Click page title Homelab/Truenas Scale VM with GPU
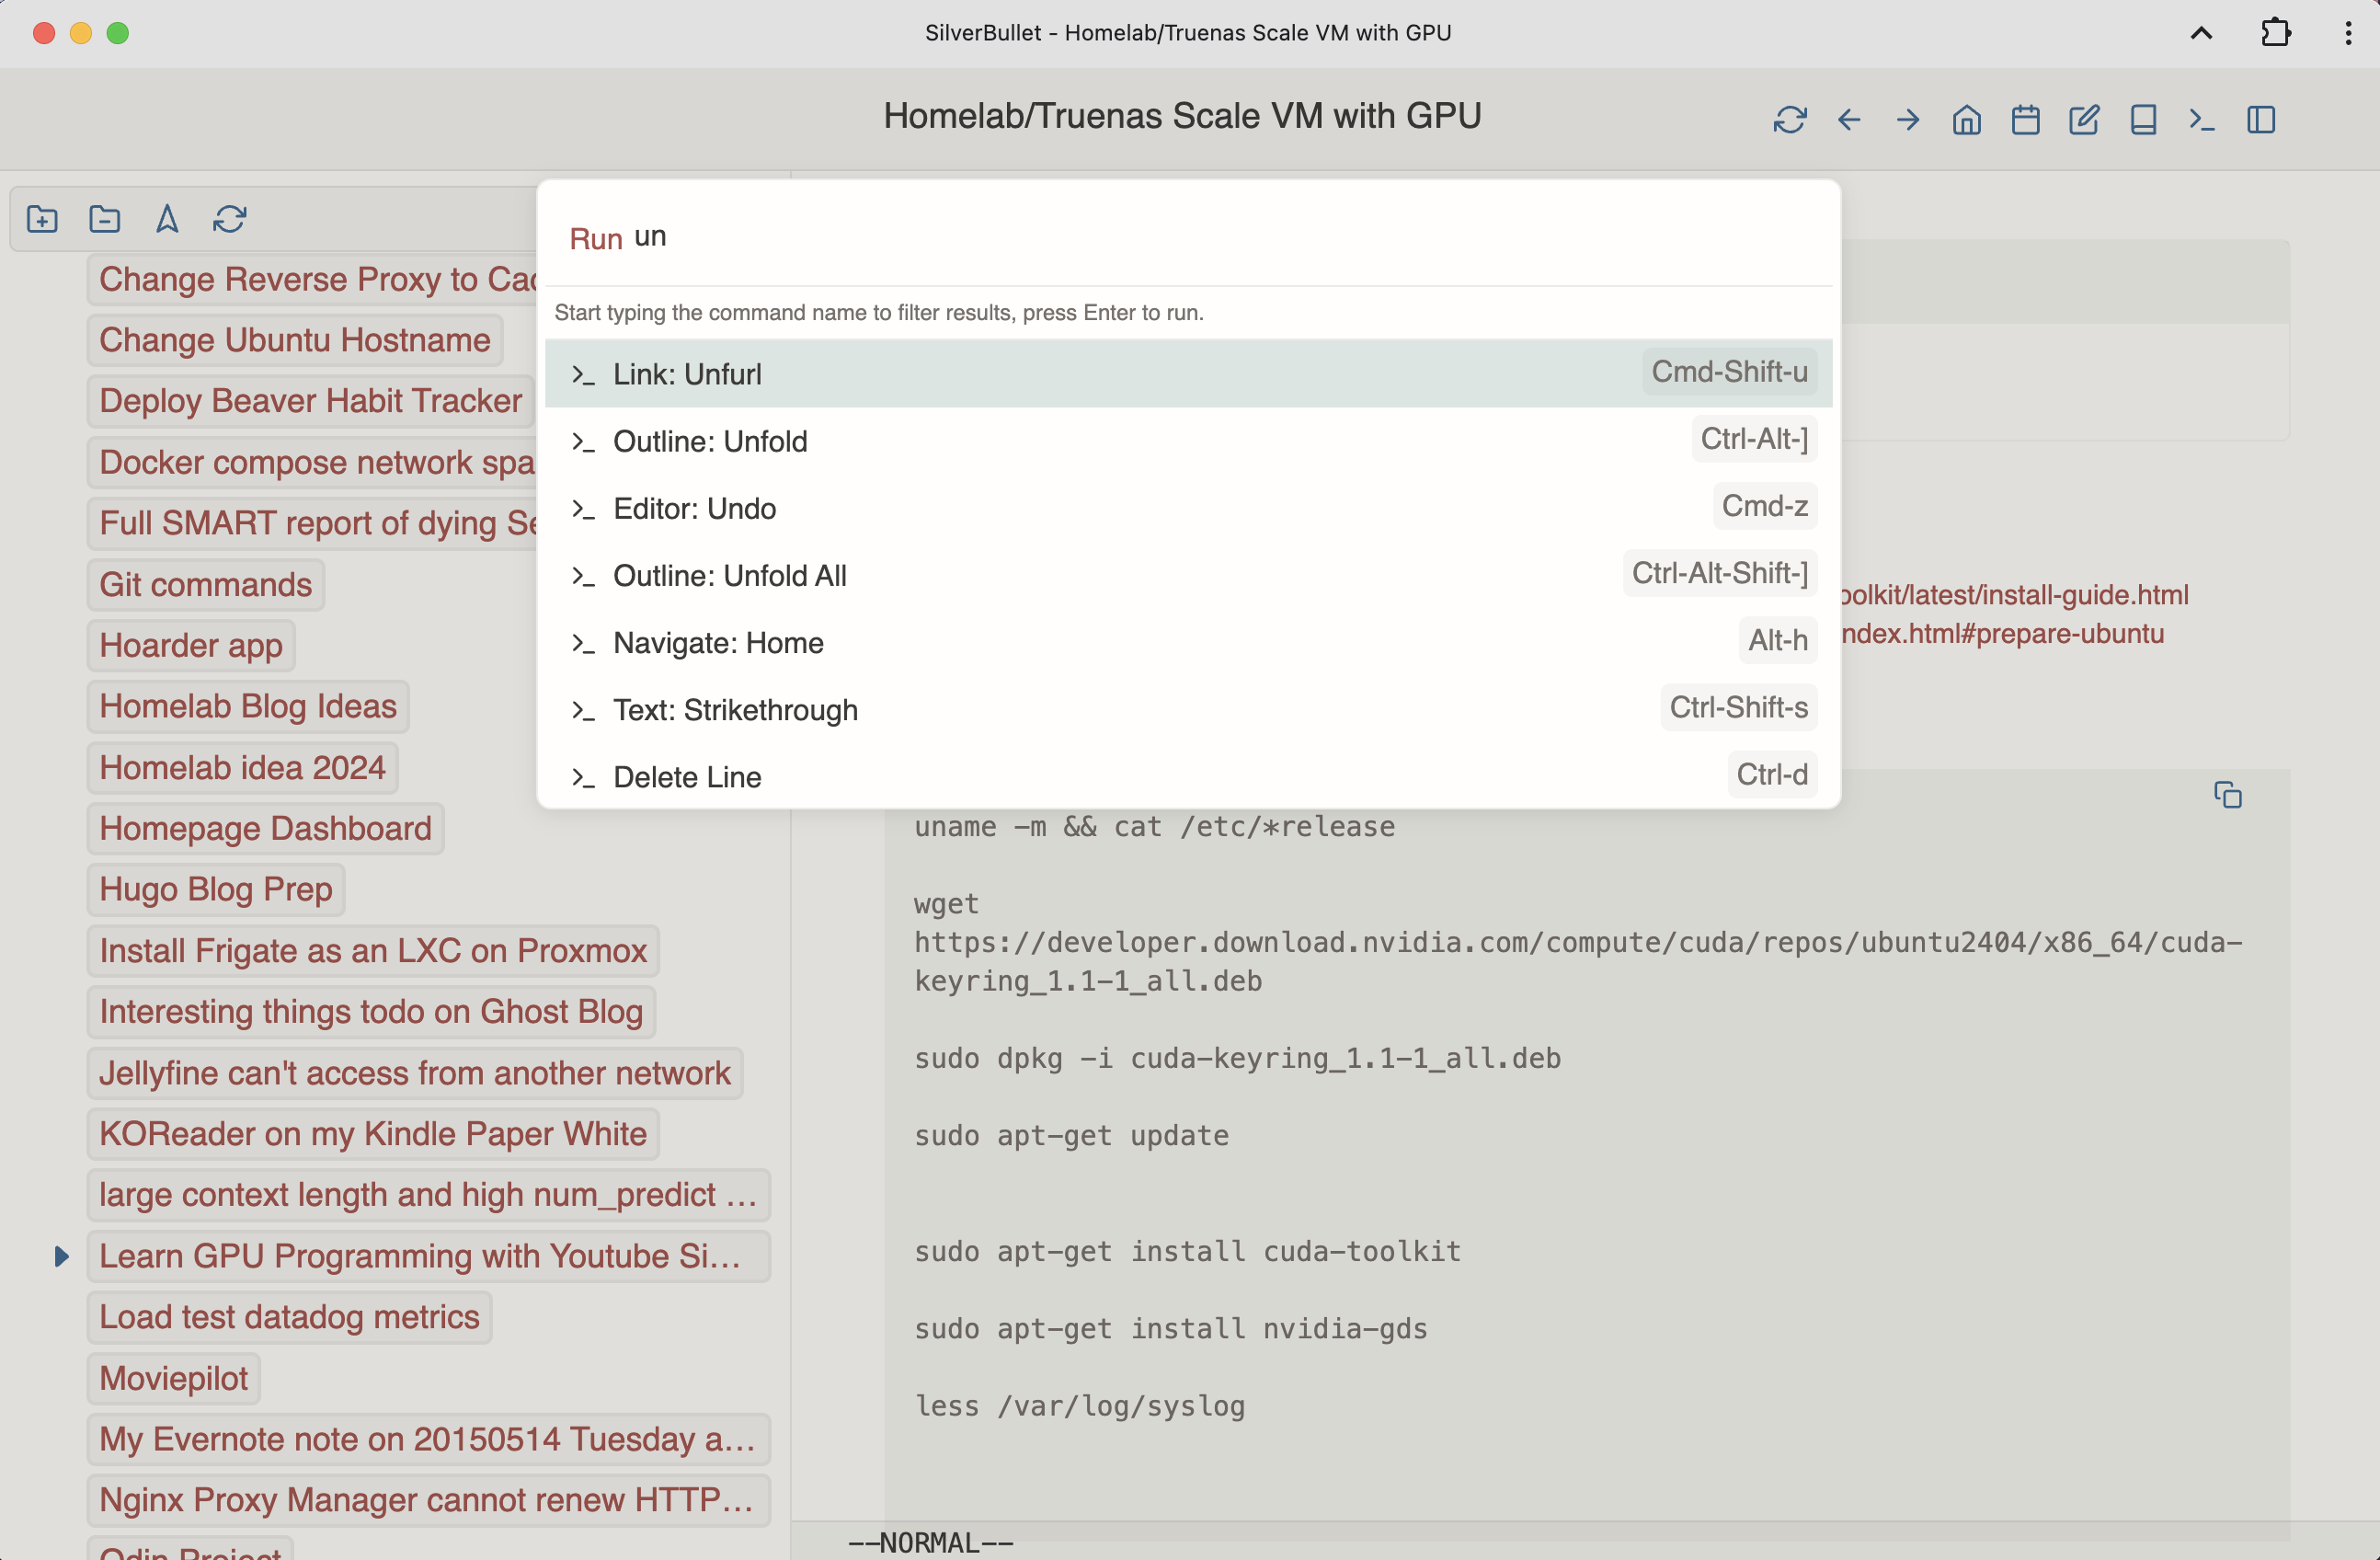Viewport: 2380px width, 1560px height. pos(1182,117)
